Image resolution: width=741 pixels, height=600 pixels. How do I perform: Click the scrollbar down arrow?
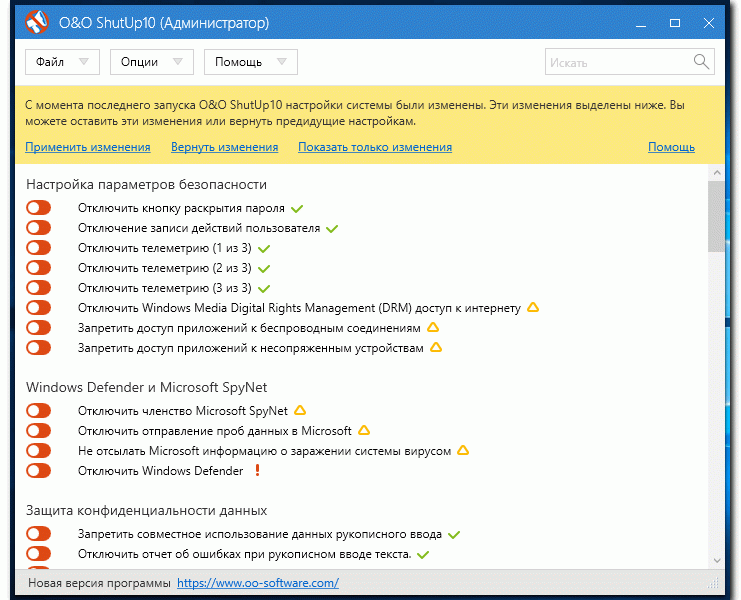(x=717, y=560)
